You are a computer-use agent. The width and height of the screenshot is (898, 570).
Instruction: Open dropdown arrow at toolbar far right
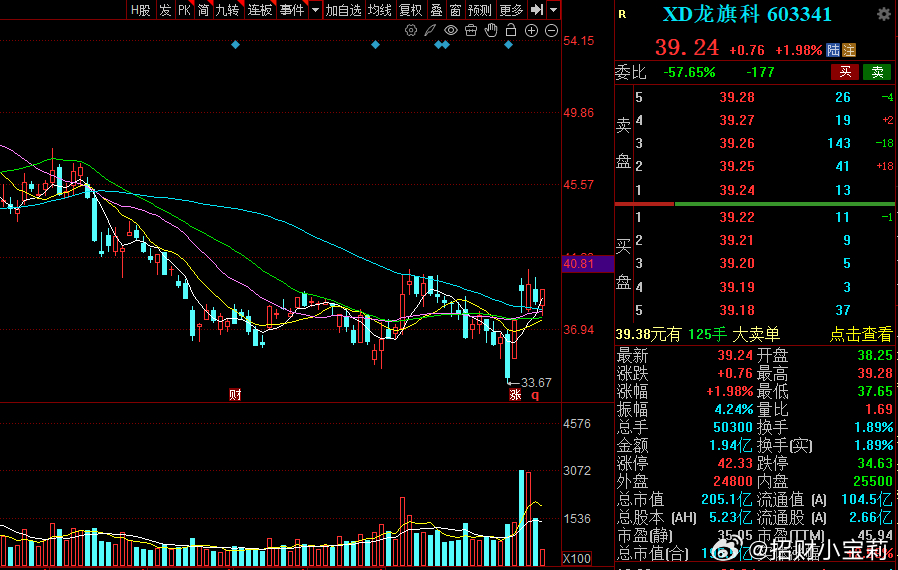pos(553,10)
